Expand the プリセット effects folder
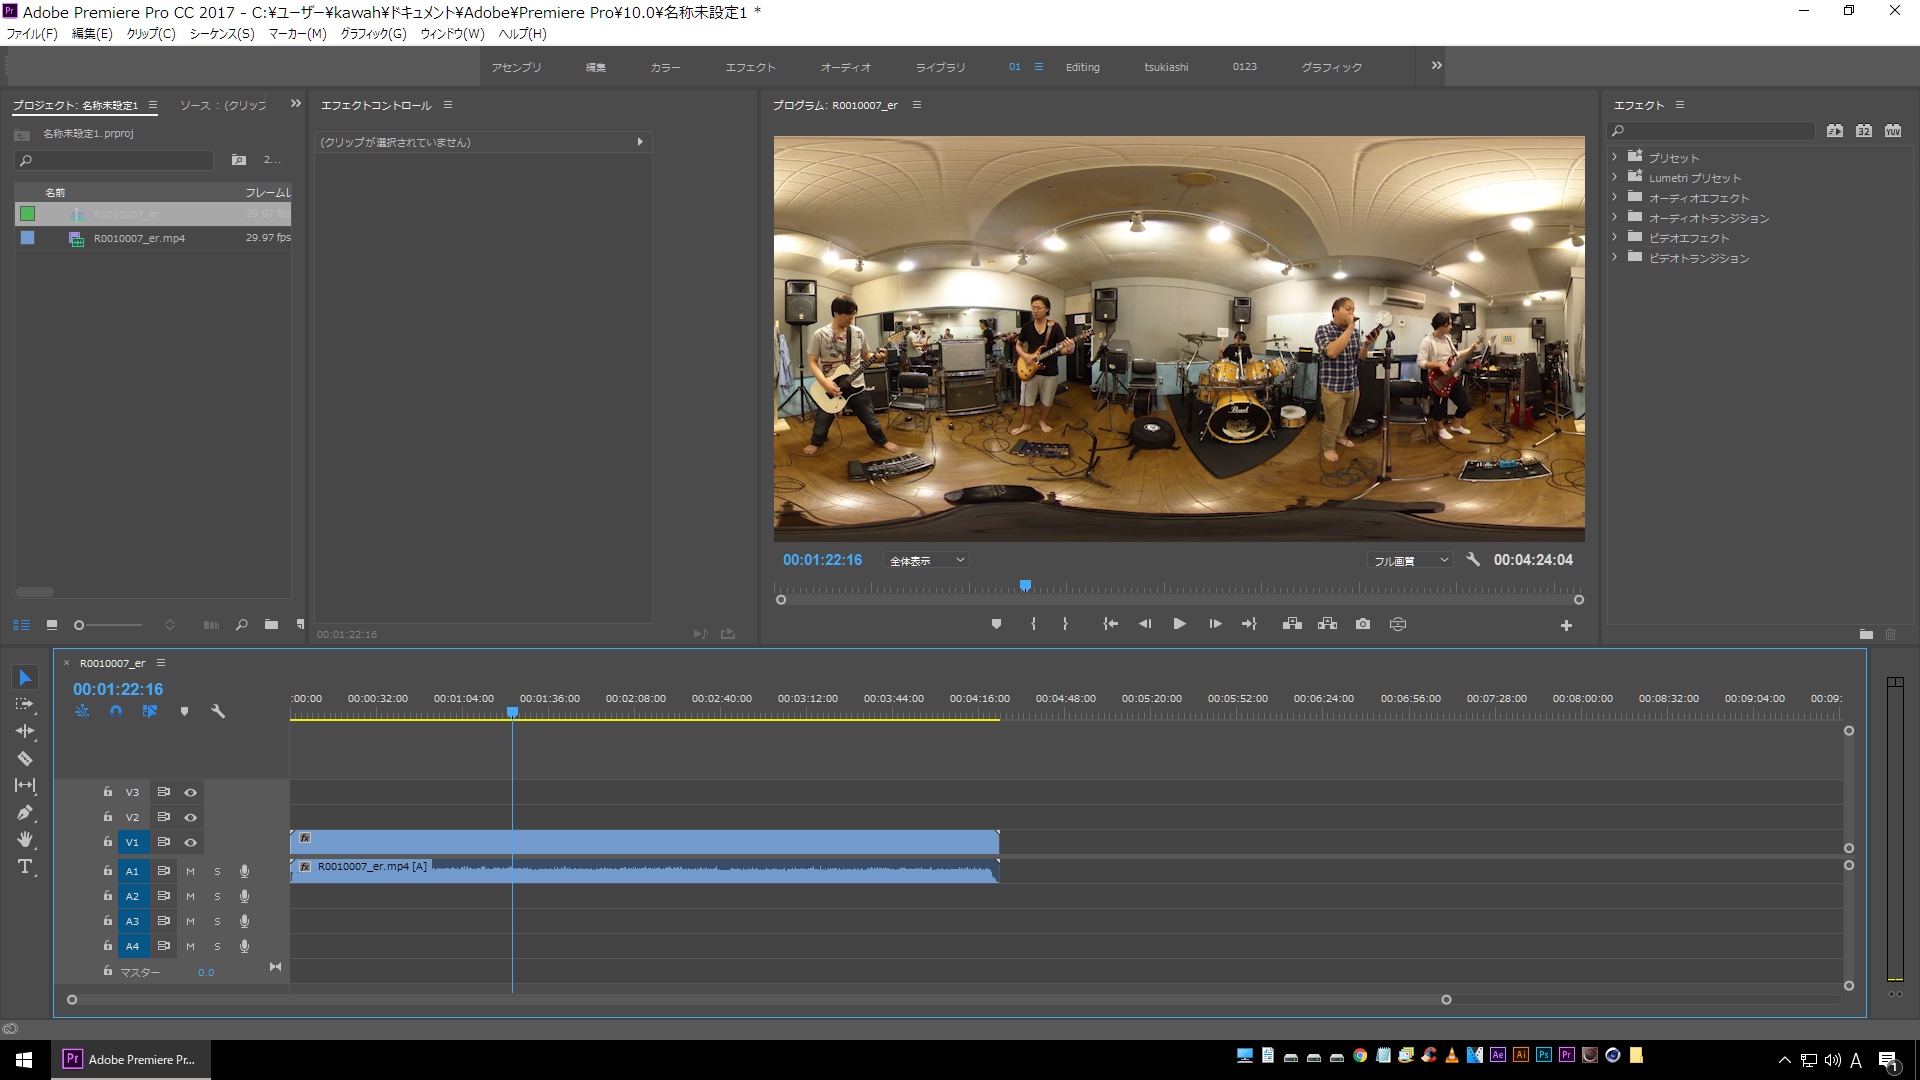1920x1080 pixels. (1614, 157)
